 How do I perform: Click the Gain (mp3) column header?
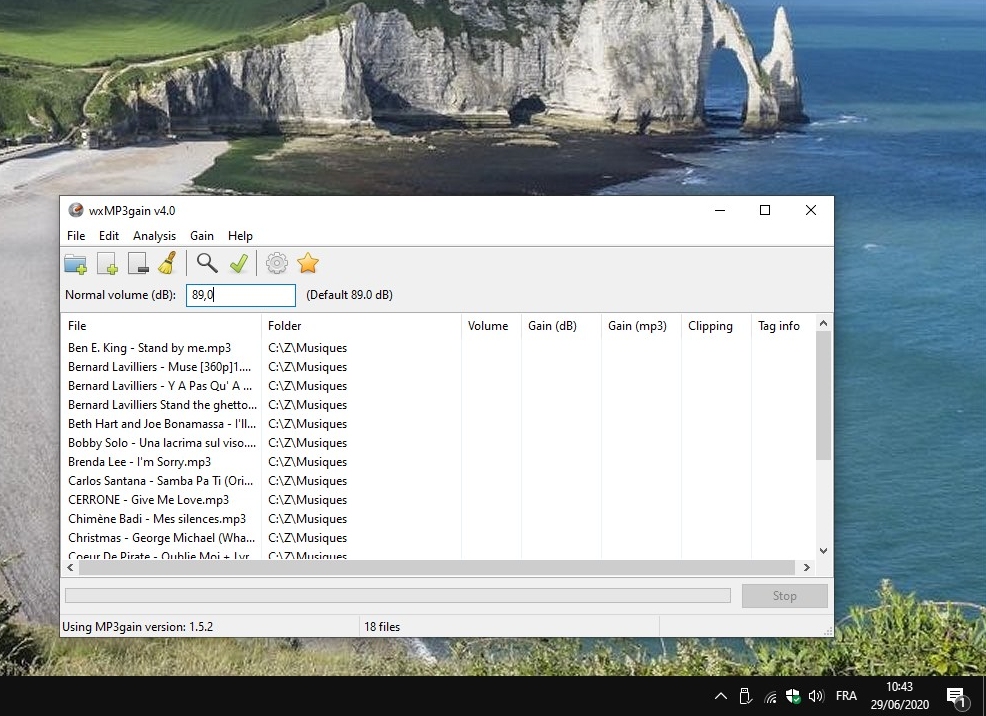(641, 326)
